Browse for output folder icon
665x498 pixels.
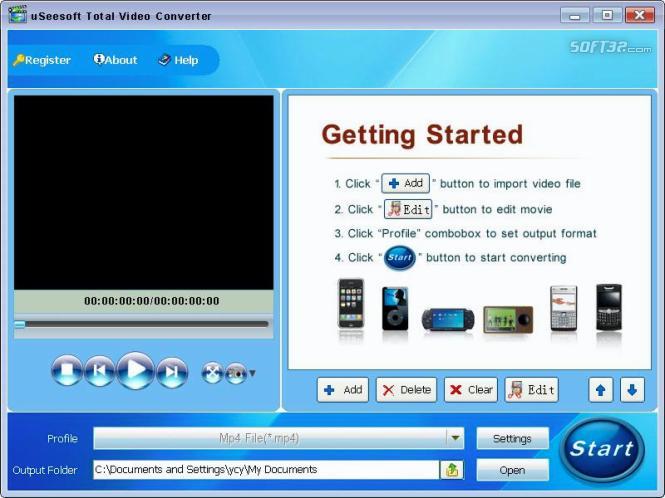(452, 470)
